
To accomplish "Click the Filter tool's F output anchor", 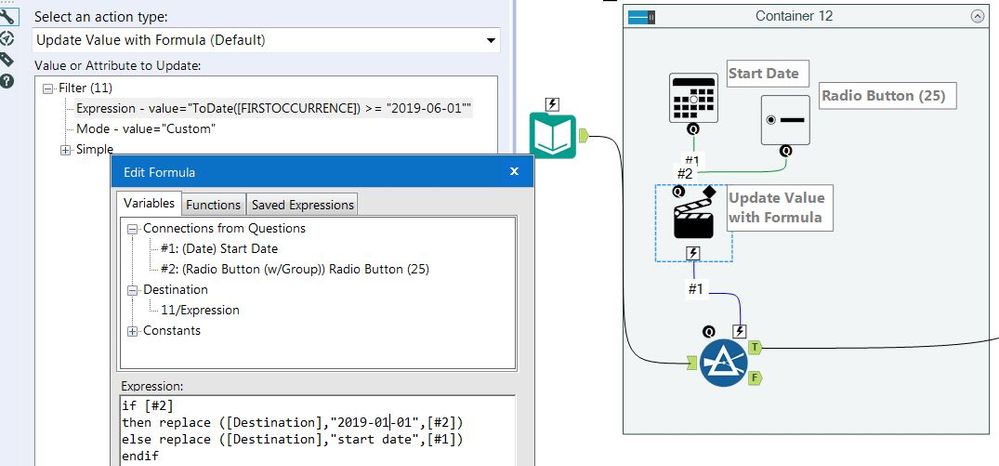I will (755, 377).
